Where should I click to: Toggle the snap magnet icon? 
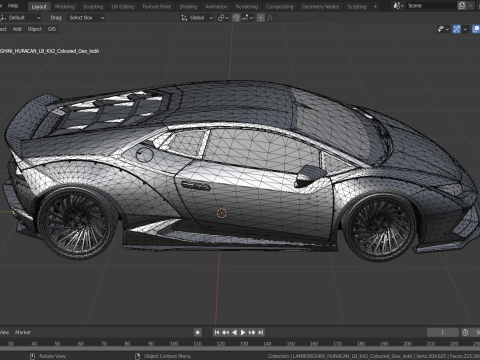[x=236, y=18]
